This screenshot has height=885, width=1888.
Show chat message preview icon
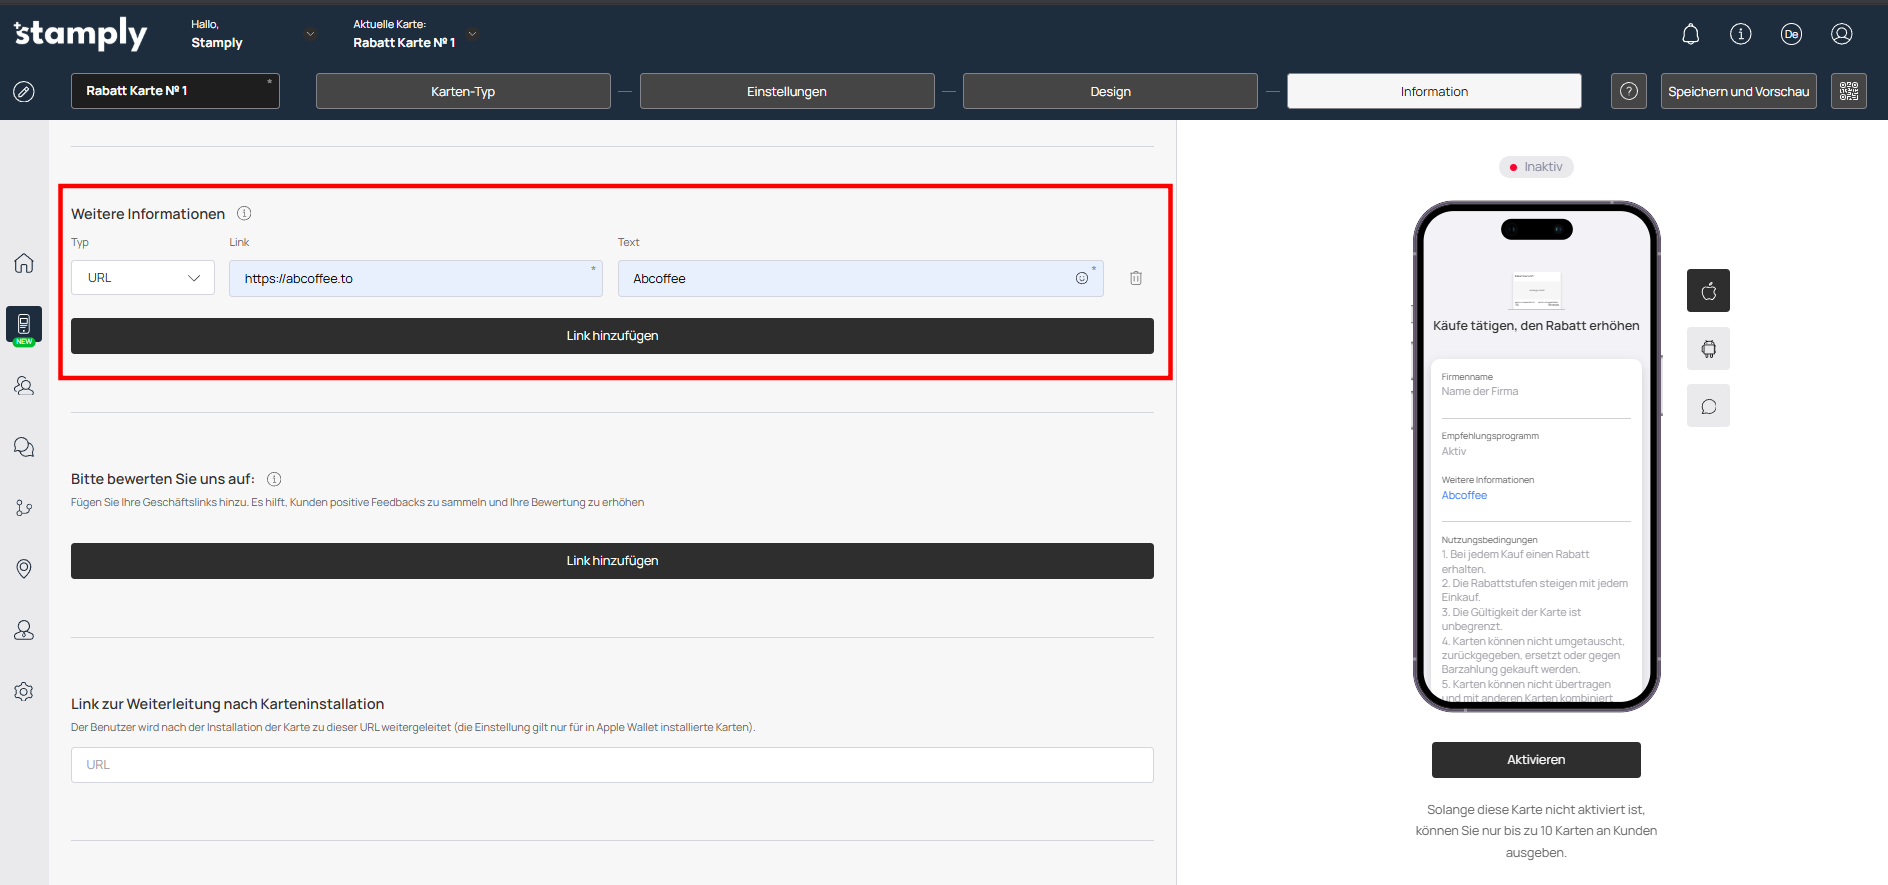coord(1708,406)
